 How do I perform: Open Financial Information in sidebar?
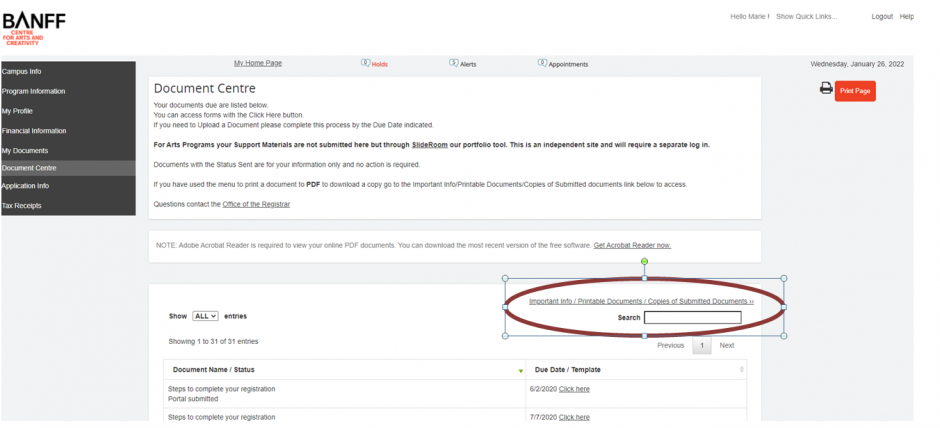click(x=68, y=131)
